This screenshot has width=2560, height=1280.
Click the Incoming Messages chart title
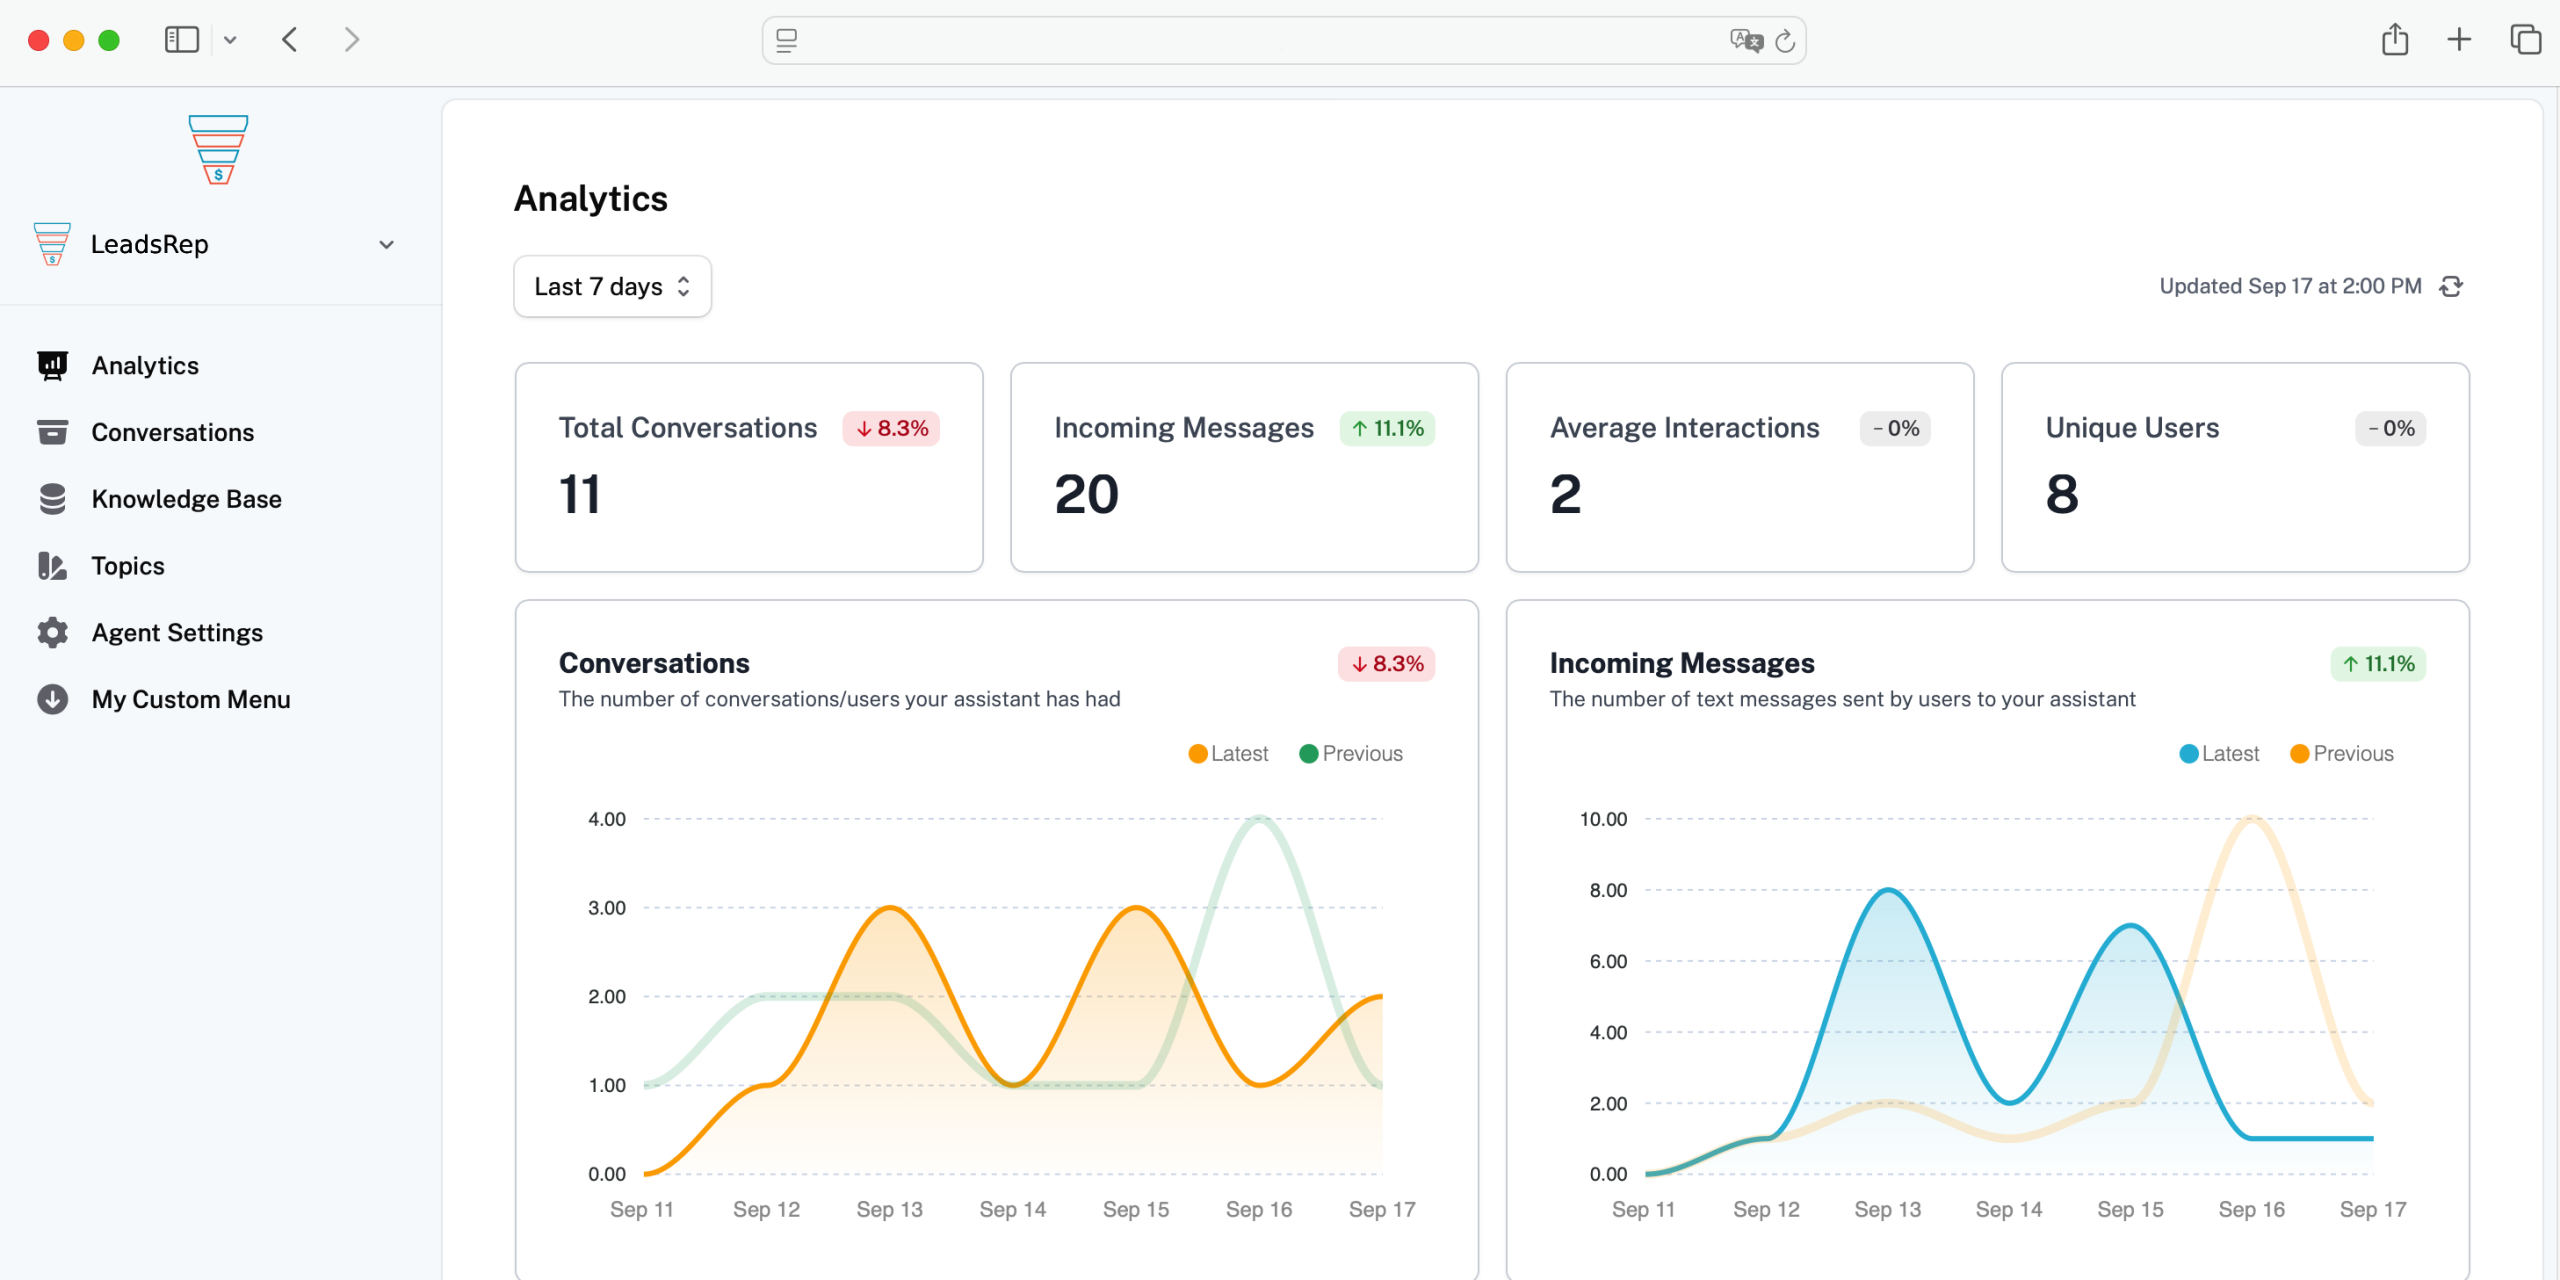[1682, 663]
